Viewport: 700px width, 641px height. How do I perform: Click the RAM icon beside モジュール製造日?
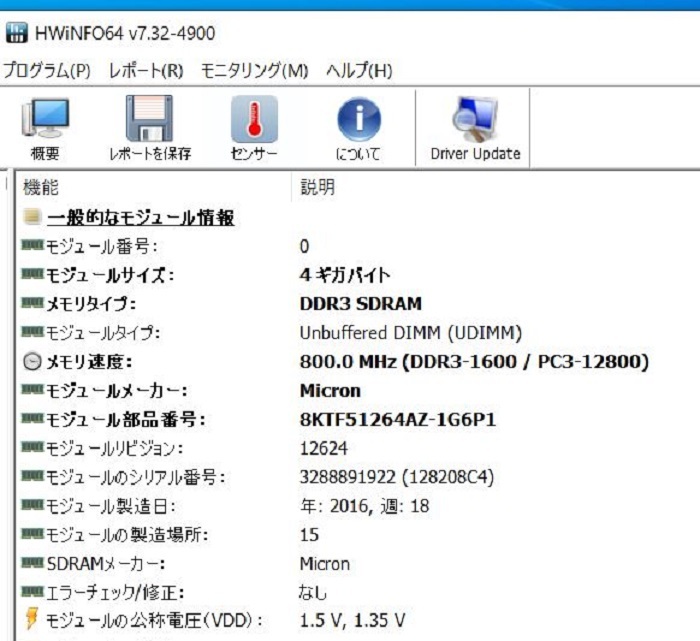[x=33, y=505]
